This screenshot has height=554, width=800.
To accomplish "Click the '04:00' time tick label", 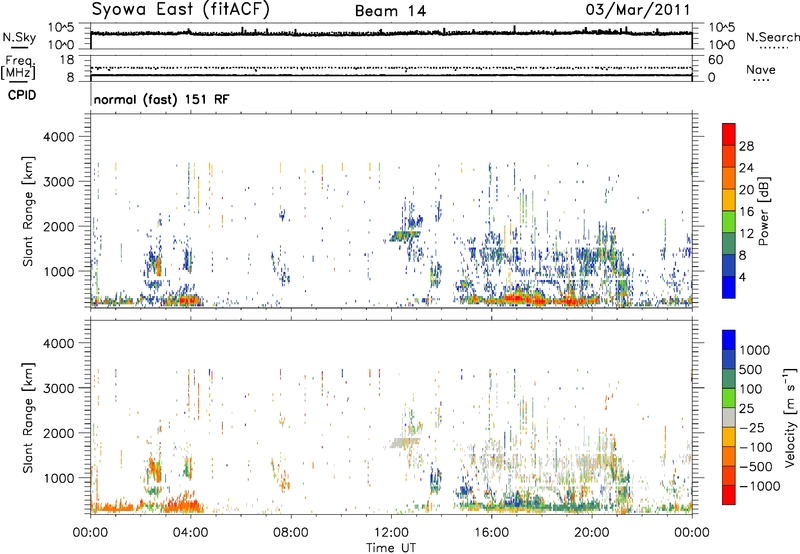I will (x=190, y=533).
